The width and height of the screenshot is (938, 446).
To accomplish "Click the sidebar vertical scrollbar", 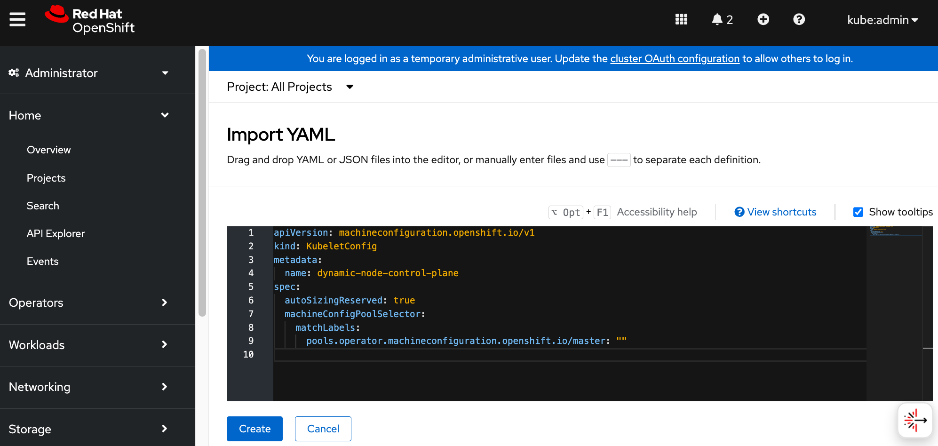I will coord(202,180).
